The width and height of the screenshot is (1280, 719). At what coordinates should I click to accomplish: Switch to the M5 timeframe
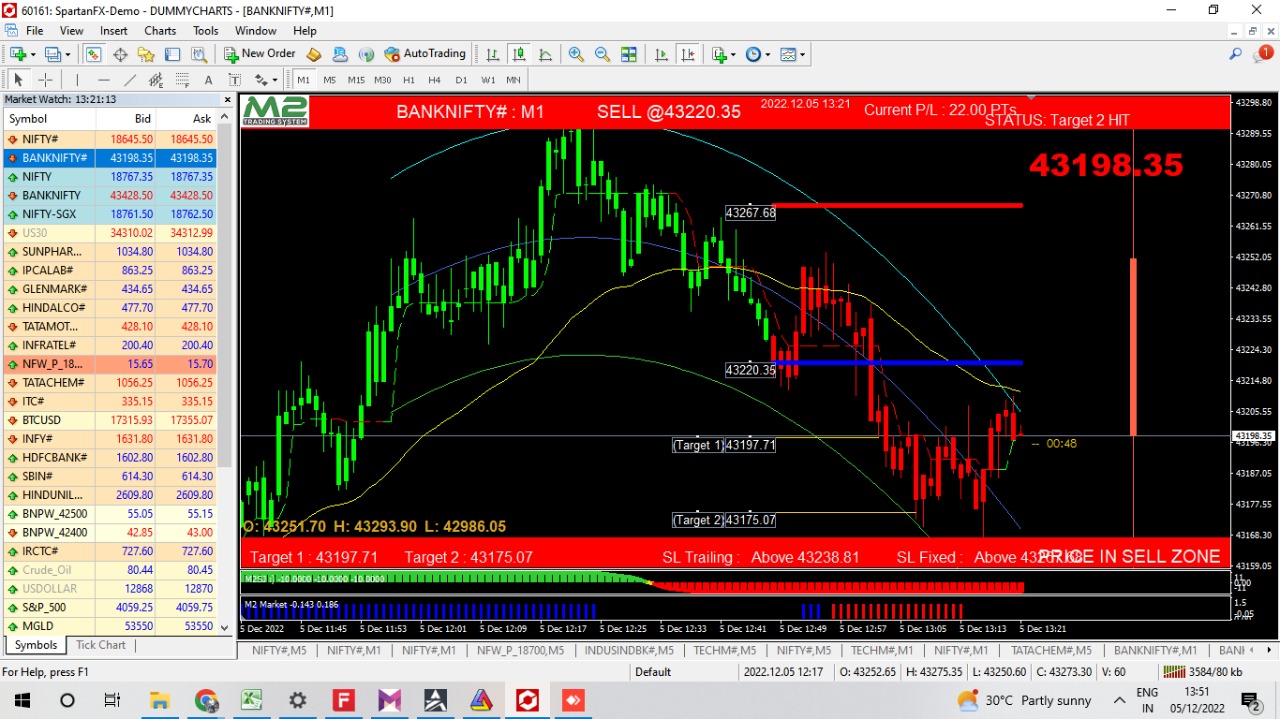coord(329,80)
